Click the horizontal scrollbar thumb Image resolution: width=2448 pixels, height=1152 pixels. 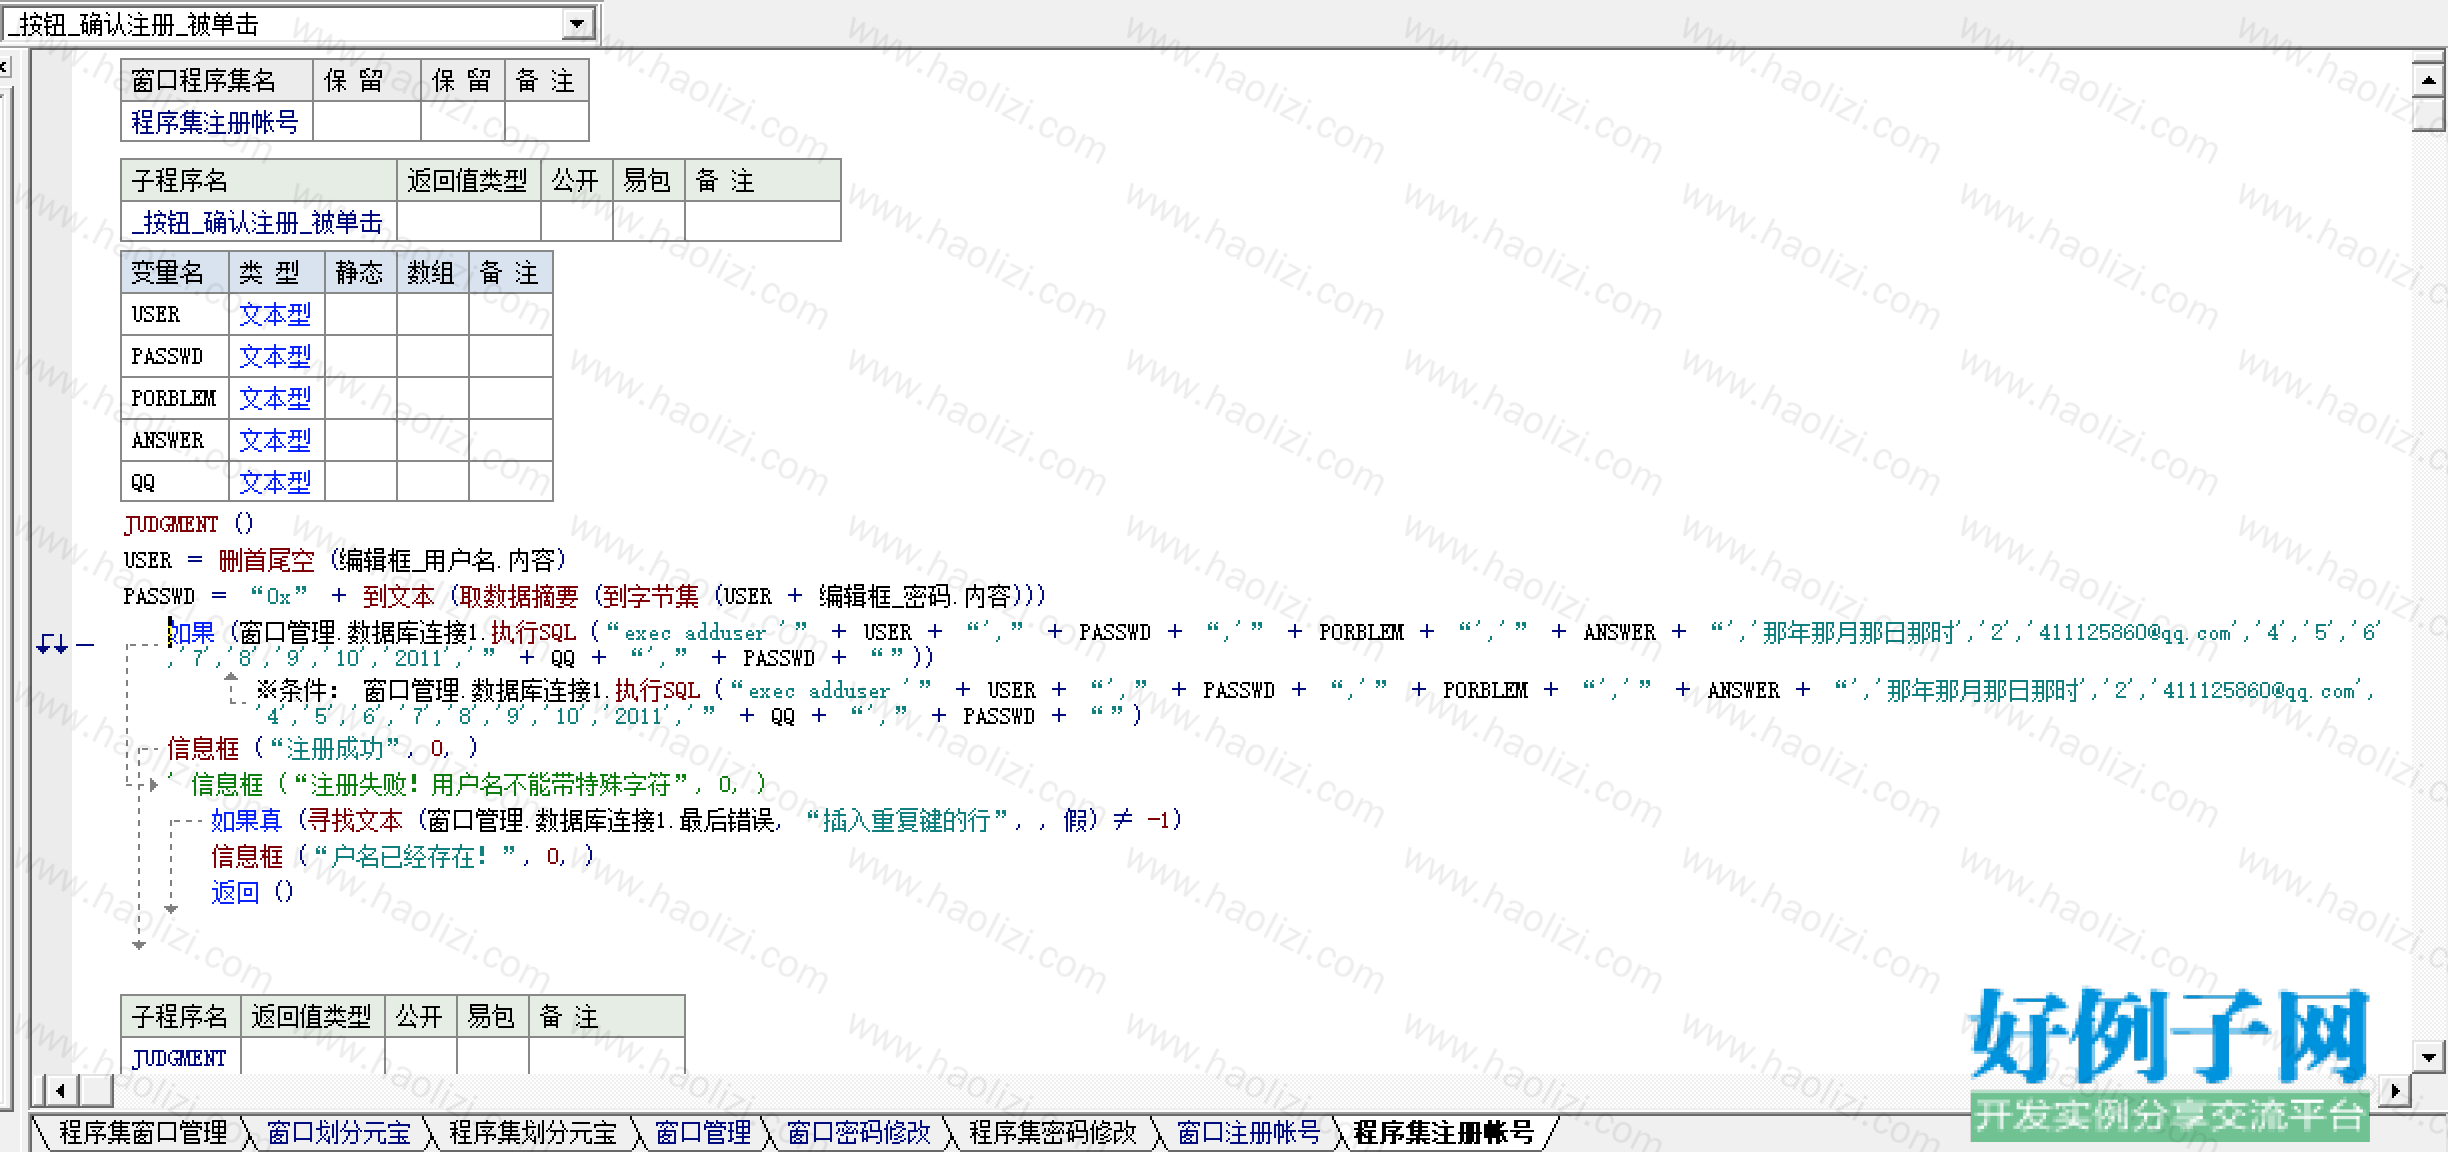[x=96, y=1090]
